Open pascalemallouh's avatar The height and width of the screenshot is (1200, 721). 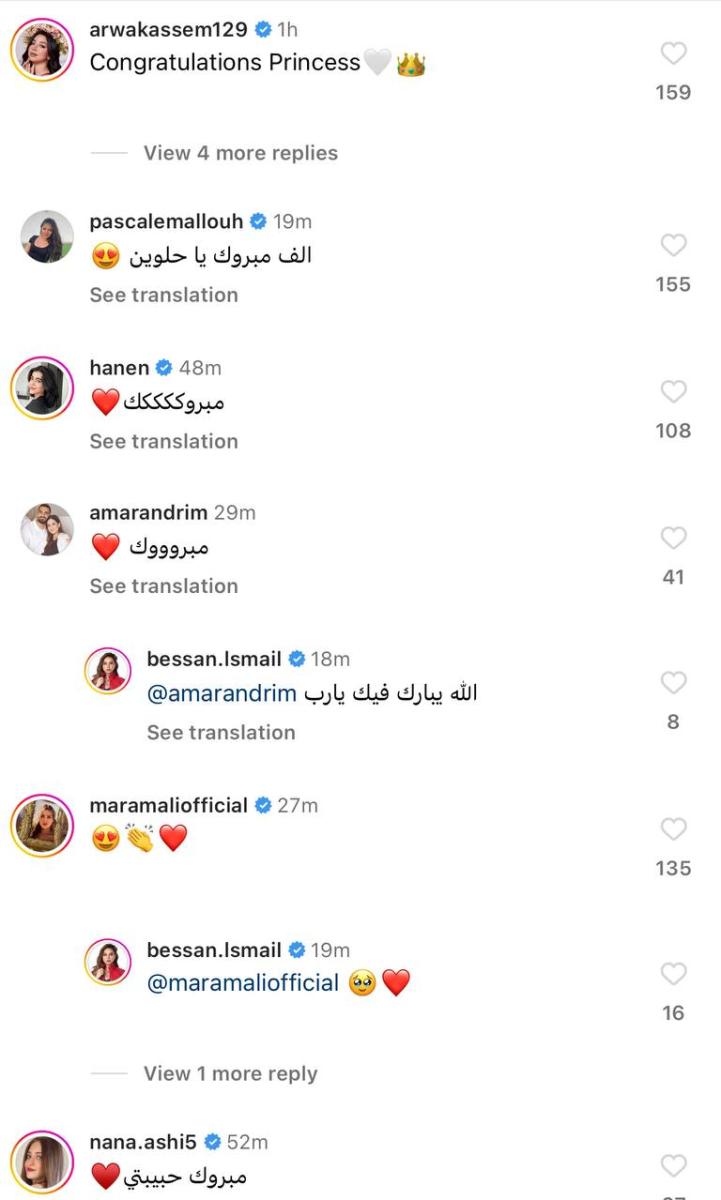[47, 237]
